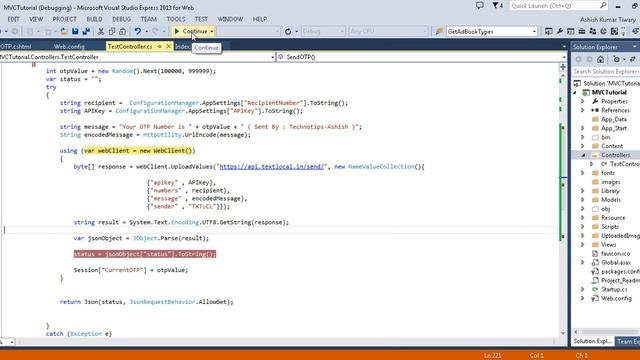
Task: Select the Startup.cs file in Solution Explorer
Action: click(x=614, y=289)
